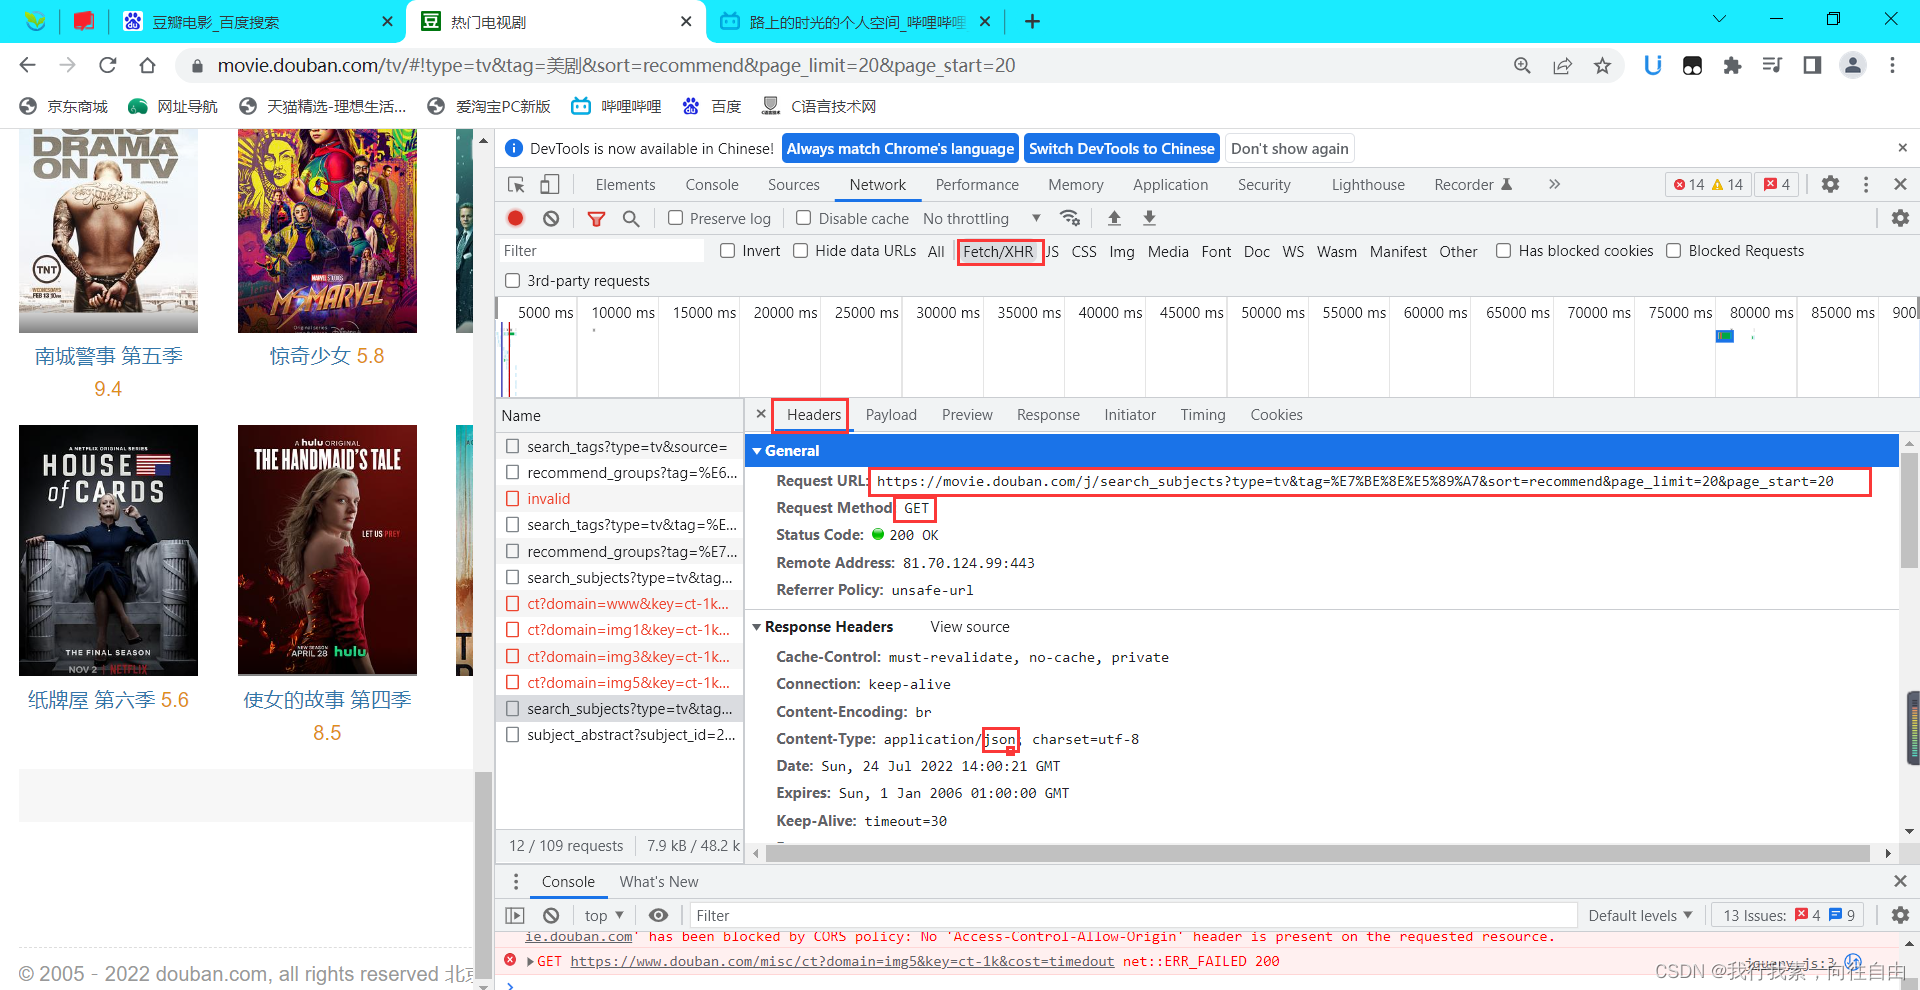Open Chrome tab search dropdown
Viewport: 1920px width, 990px height.
point(1719,19)
